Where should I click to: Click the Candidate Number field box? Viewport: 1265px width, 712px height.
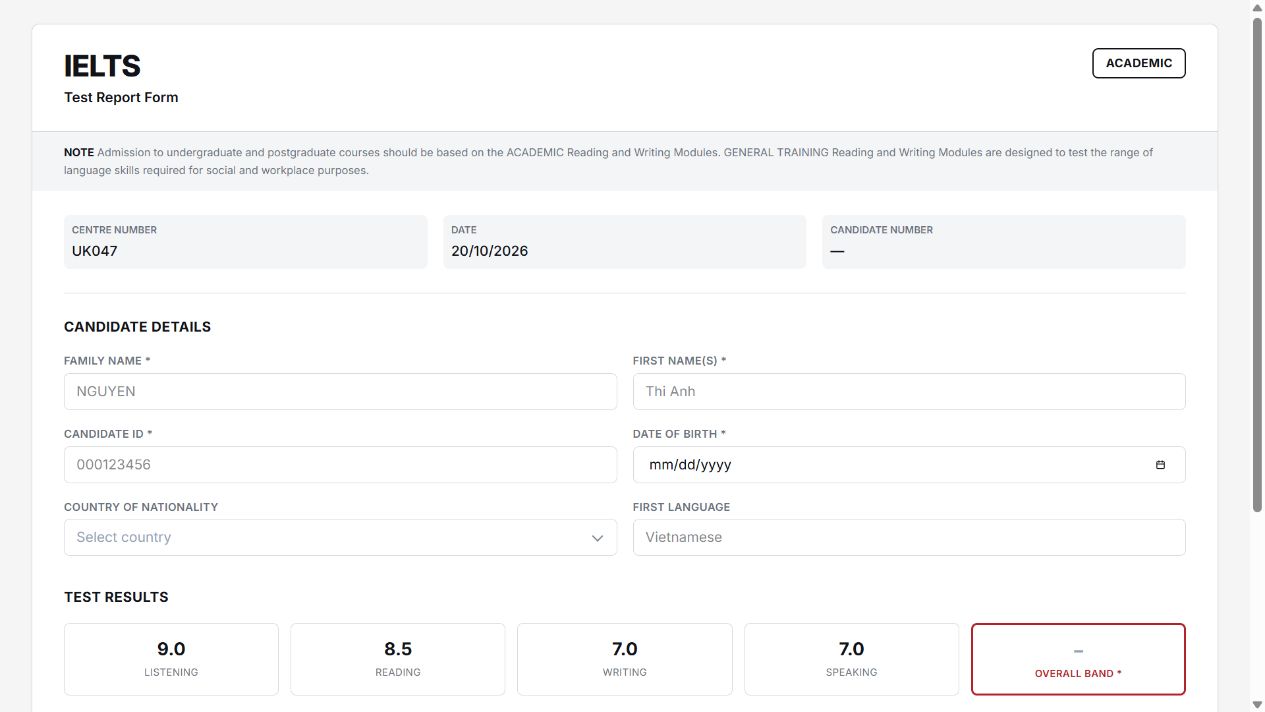(1004, 242)
